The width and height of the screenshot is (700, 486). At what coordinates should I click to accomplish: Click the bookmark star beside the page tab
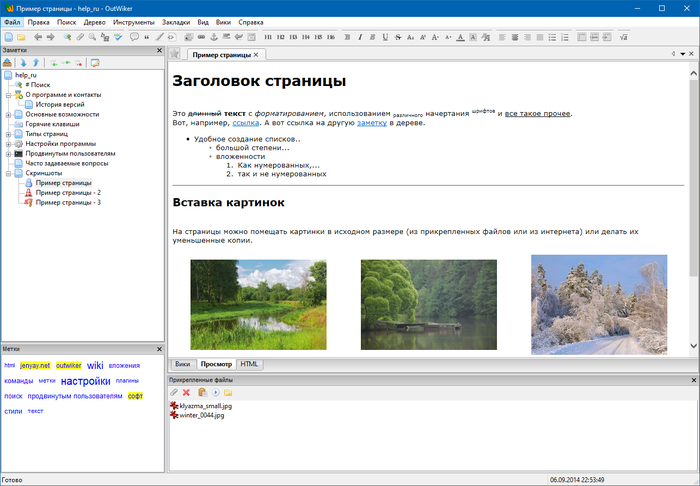coord(174,54)
